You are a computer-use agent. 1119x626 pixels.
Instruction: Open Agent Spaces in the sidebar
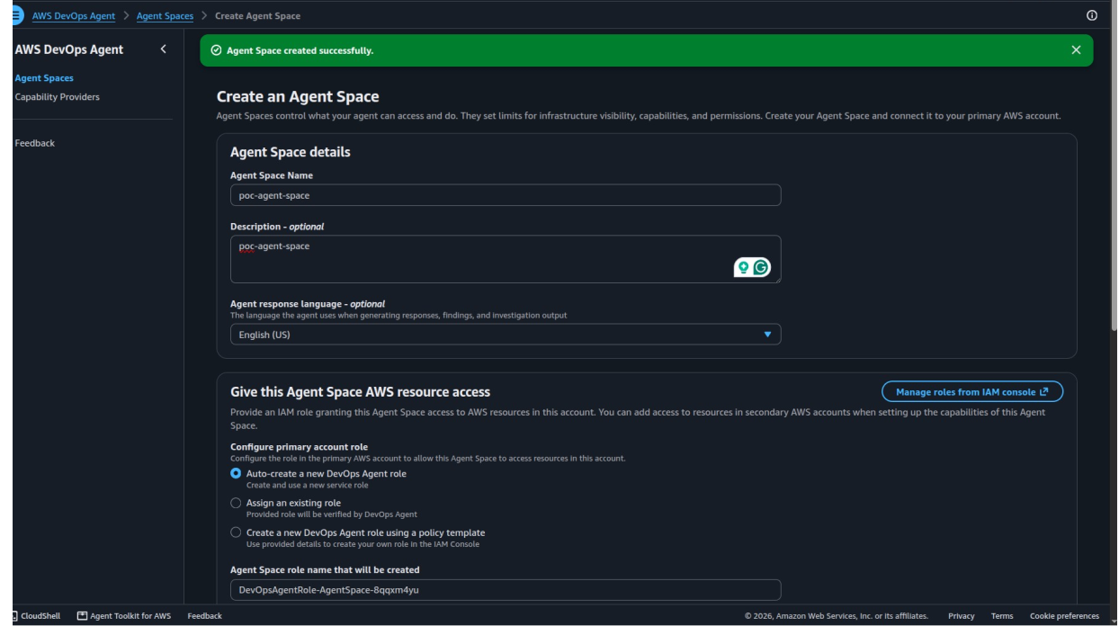(x=44, y=78)
